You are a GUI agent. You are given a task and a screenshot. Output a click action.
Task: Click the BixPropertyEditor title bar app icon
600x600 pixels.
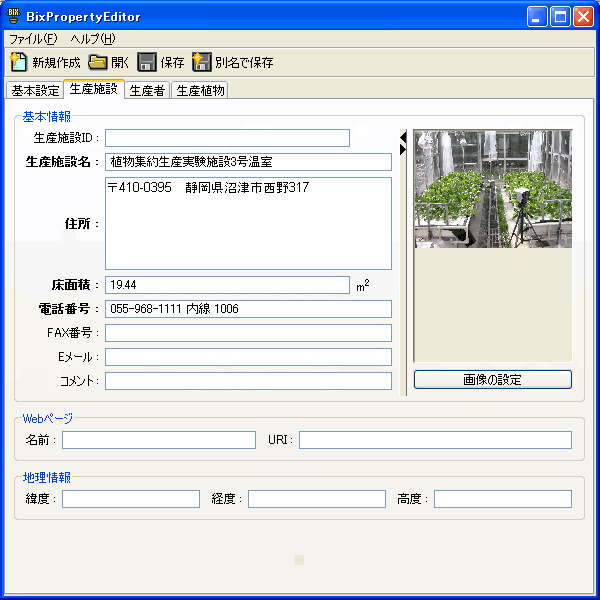point(14,17)
